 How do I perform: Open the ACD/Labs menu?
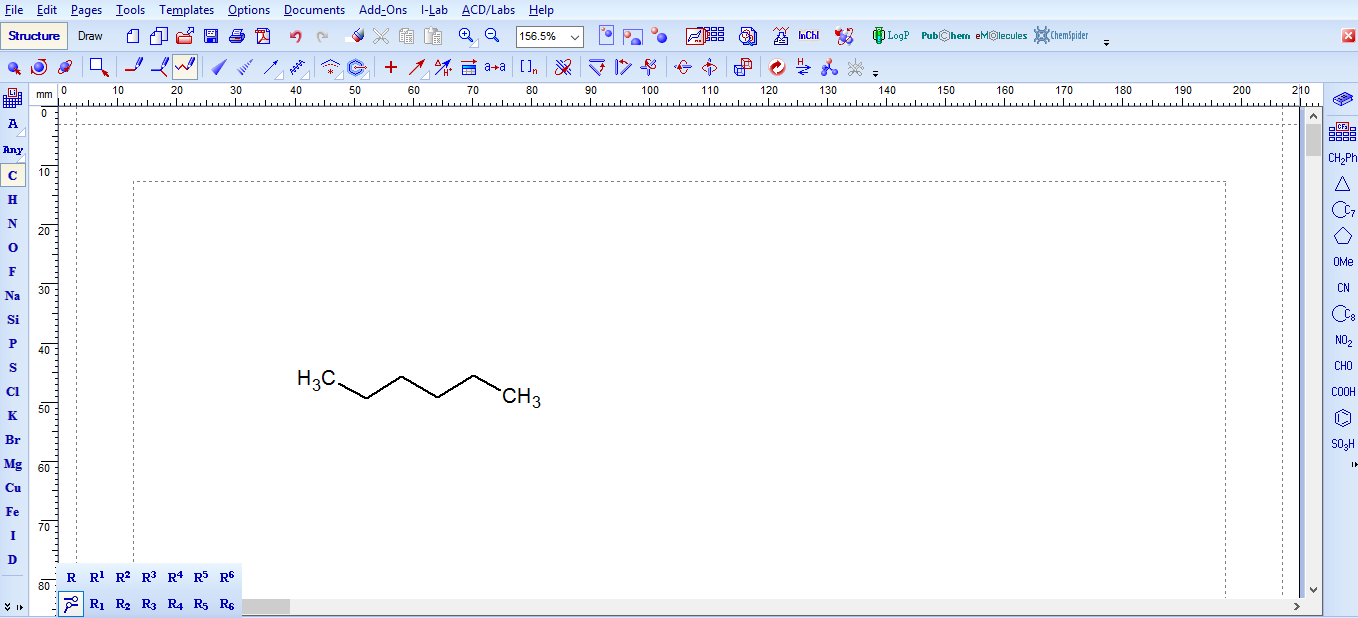point(488,10)
